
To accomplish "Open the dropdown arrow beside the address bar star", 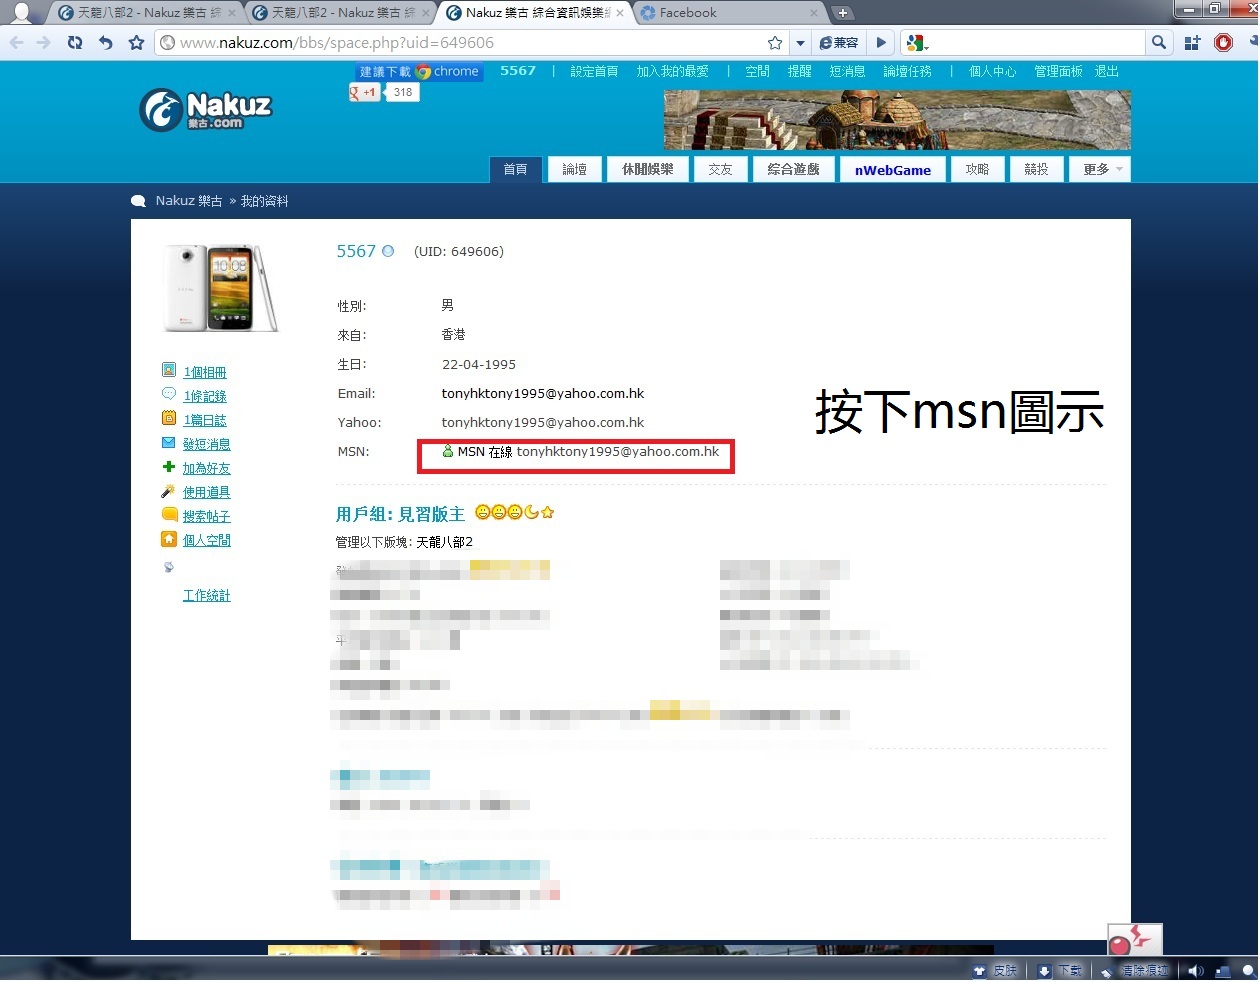I will [800, 43].
